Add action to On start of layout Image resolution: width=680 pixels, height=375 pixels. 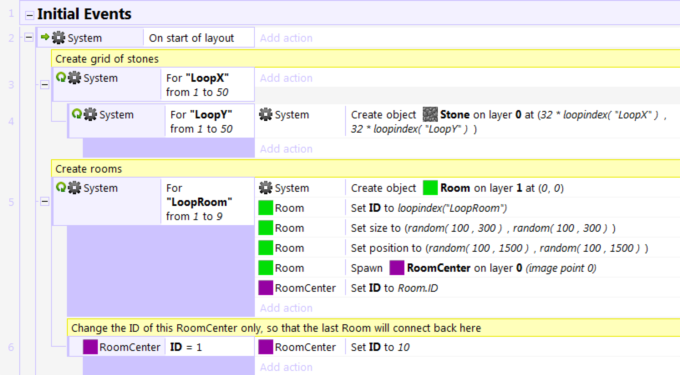286,38
